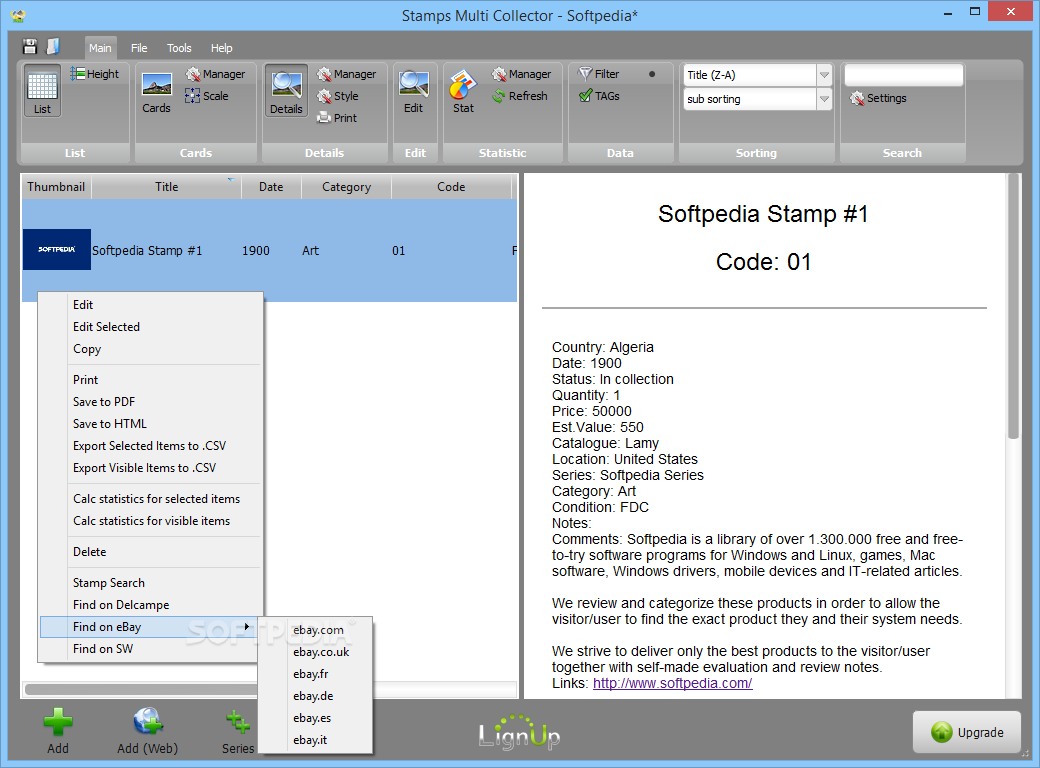Select Calc statistics for selected items
This screenshot has width=1040, height=768.
[x=151, y=499]
